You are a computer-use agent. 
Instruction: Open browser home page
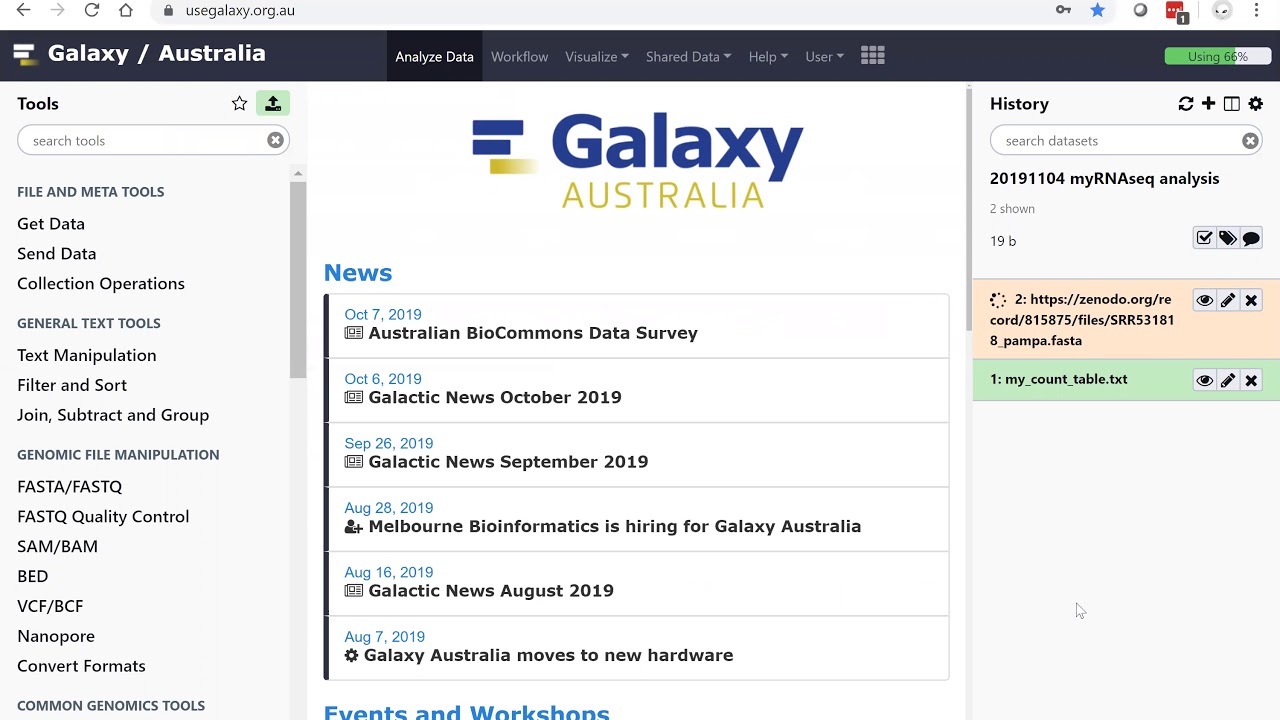coord(126,10)
